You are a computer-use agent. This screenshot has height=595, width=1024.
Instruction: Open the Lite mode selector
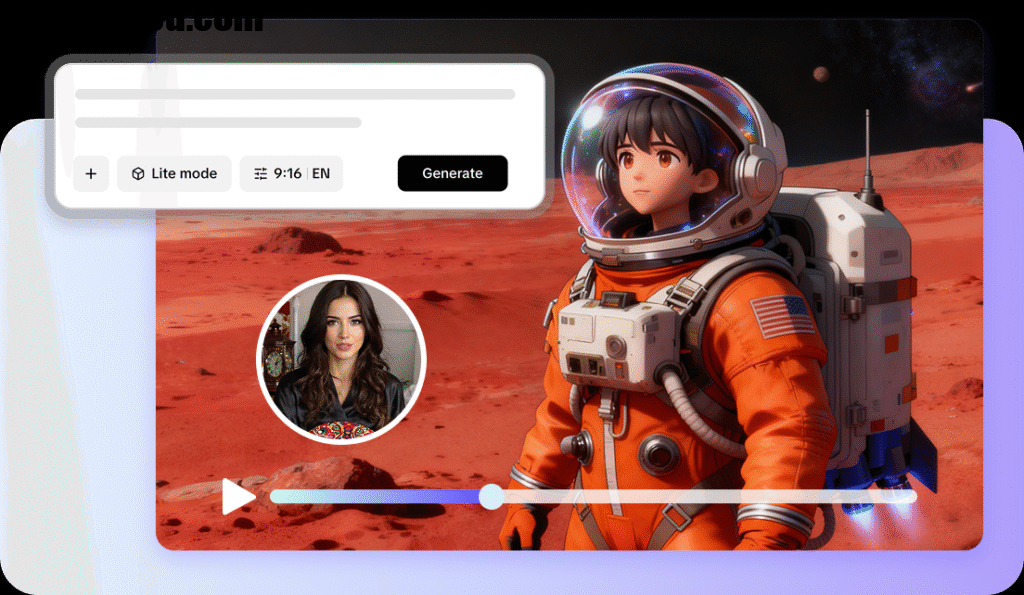pyautogui.click(x=175, y=174)
